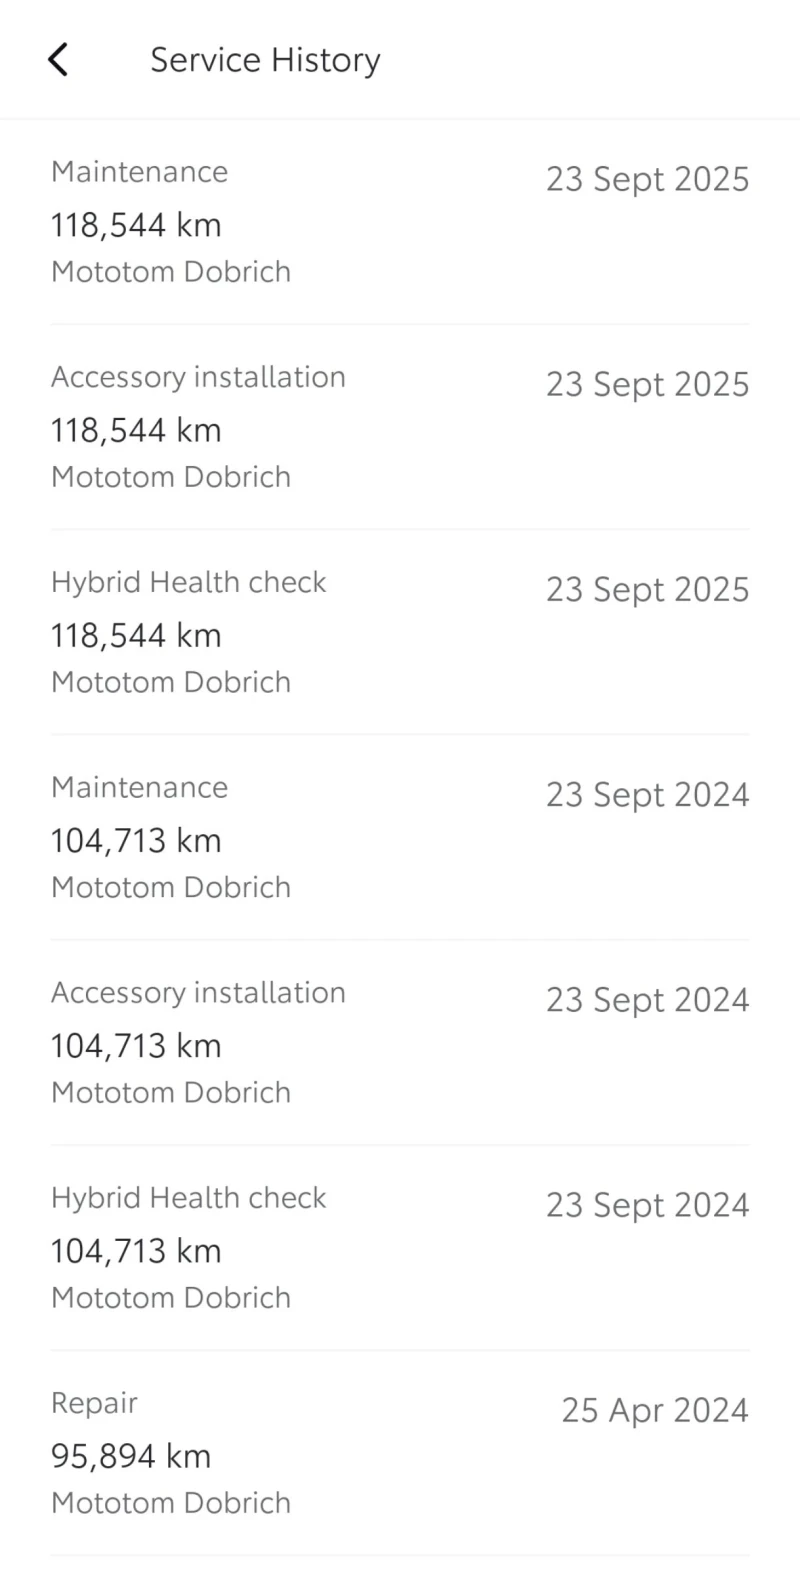The image size is (800, 1575).
Task: Click the 25 Apr 2024 date
Action: (654, 1410)
